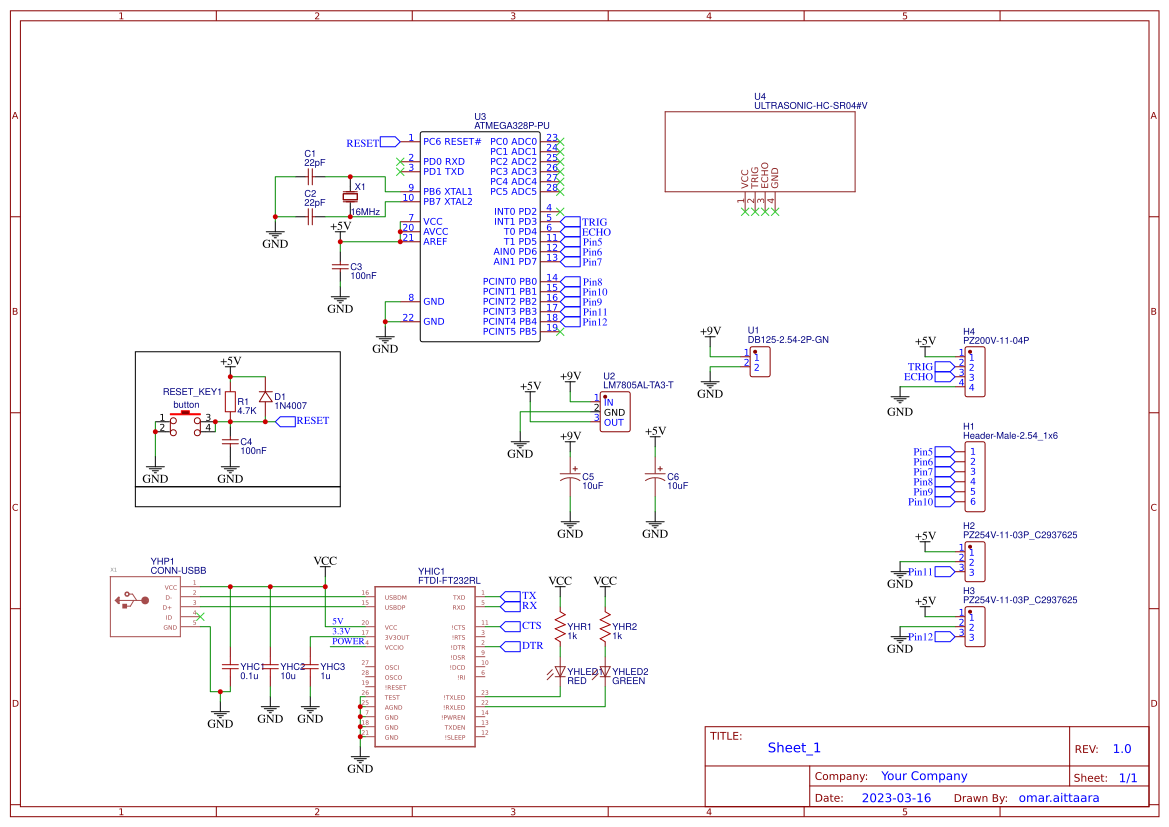Click the Pin11 net flag on H2 header

click(x=945, y=572)
